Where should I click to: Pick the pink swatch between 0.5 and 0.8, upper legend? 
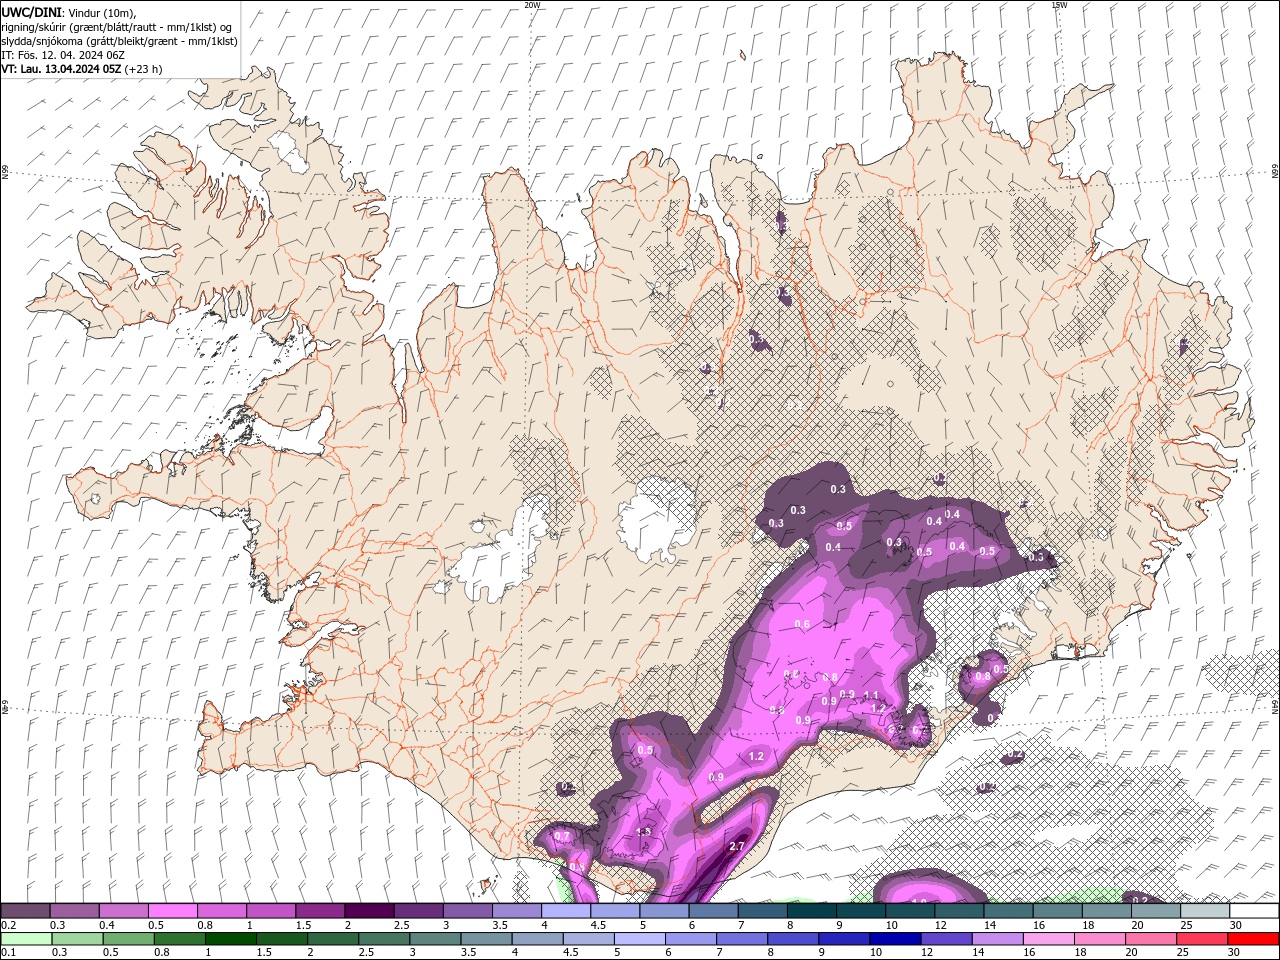(173, 911)
